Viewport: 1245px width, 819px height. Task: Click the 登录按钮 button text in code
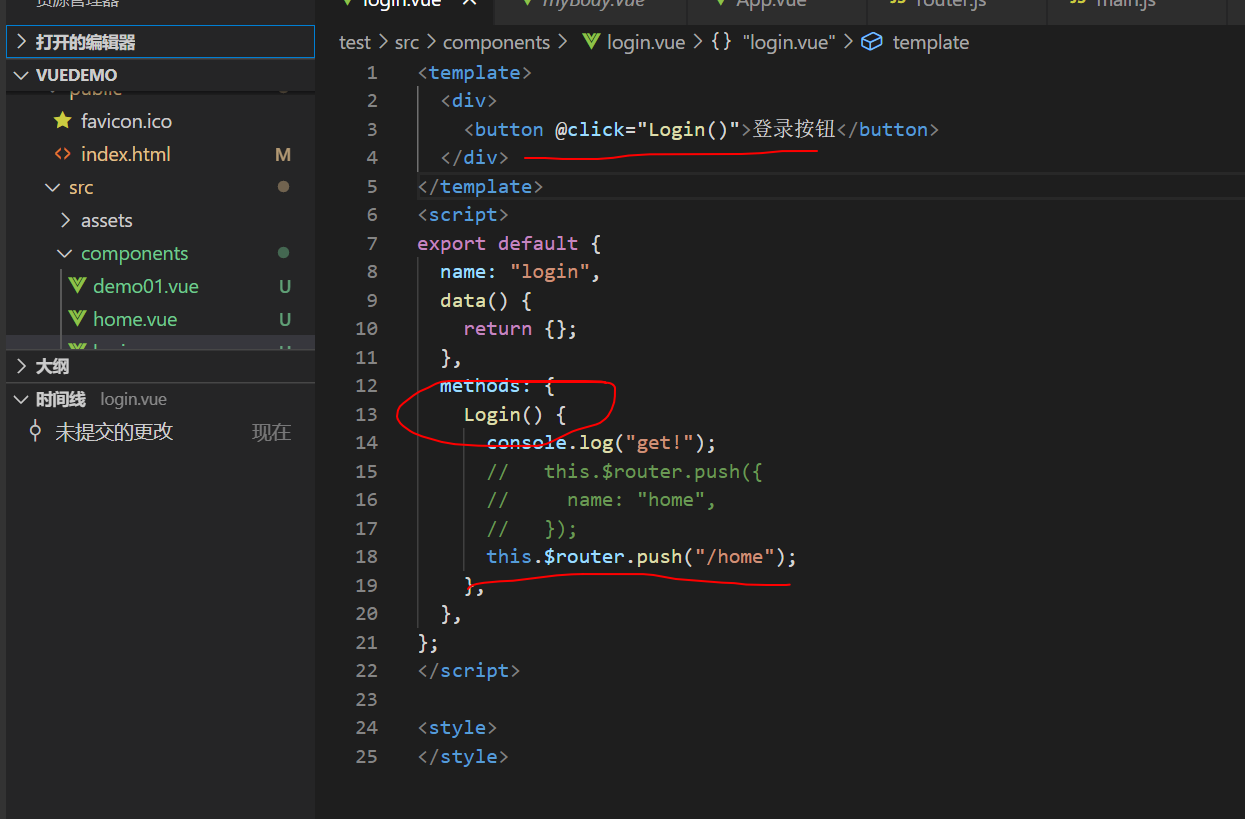point(794,129)
